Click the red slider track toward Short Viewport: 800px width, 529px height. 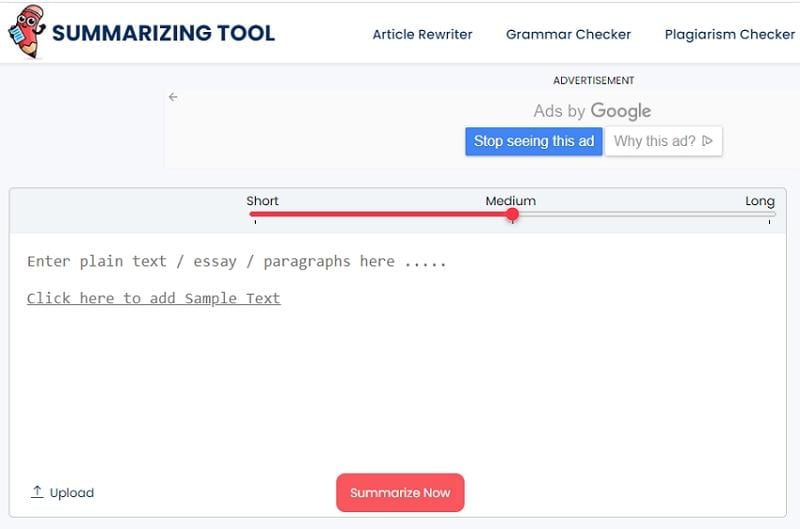click(378, 214)
